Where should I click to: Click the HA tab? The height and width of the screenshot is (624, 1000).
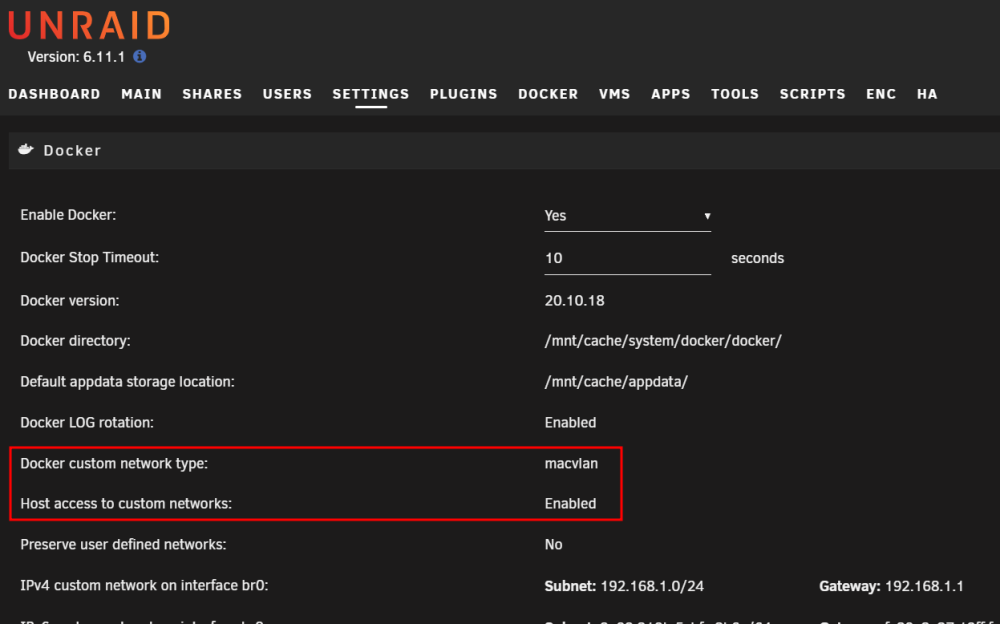pos(927,94)
